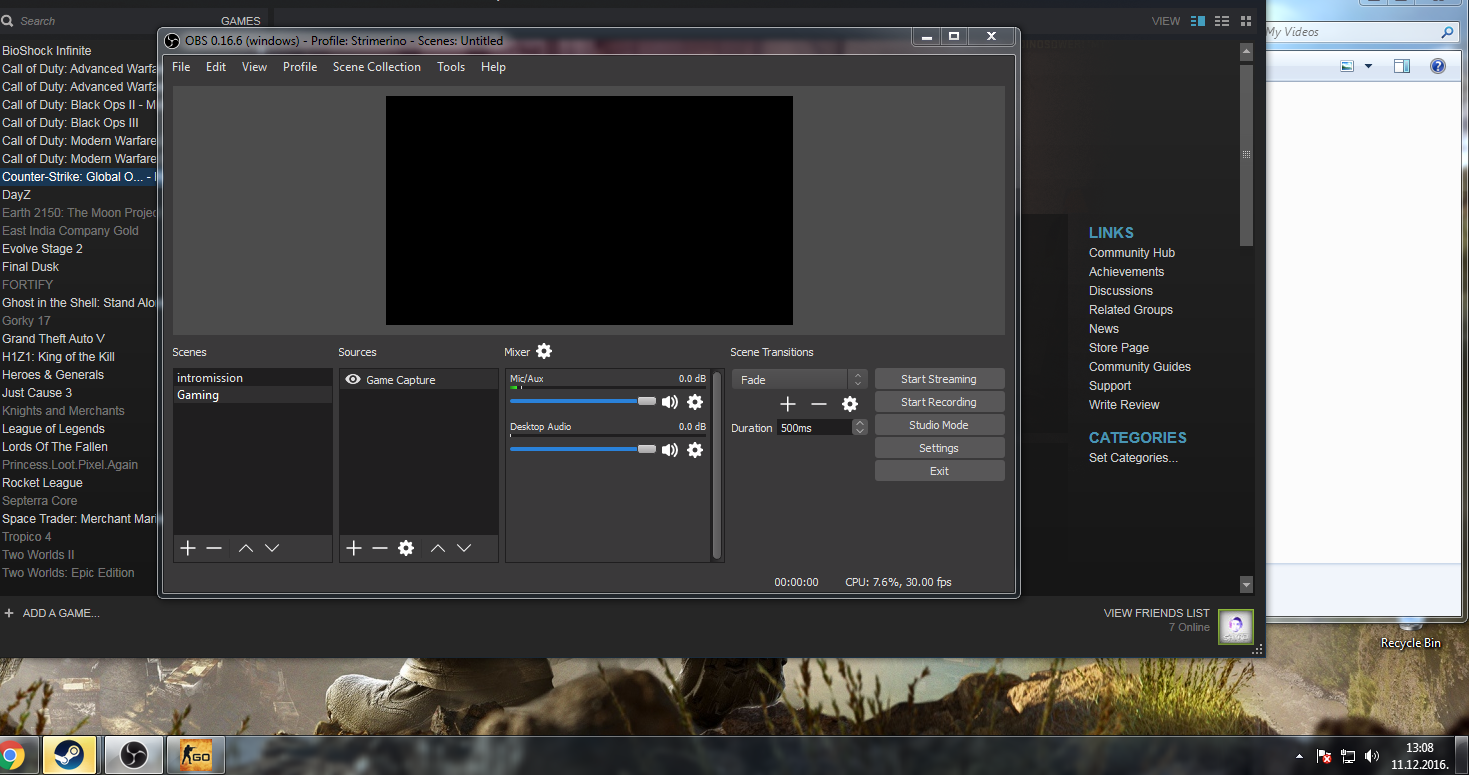
Task: Click ADD A GAME in Steam
Action: click(52, 613)
